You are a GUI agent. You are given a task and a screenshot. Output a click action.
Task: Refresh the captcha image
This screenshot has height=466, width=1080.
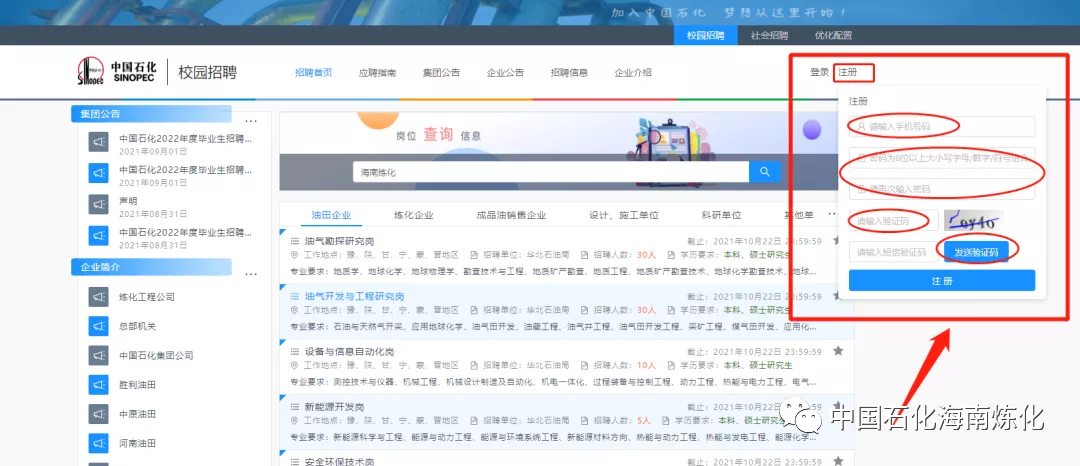pos(974,221)
